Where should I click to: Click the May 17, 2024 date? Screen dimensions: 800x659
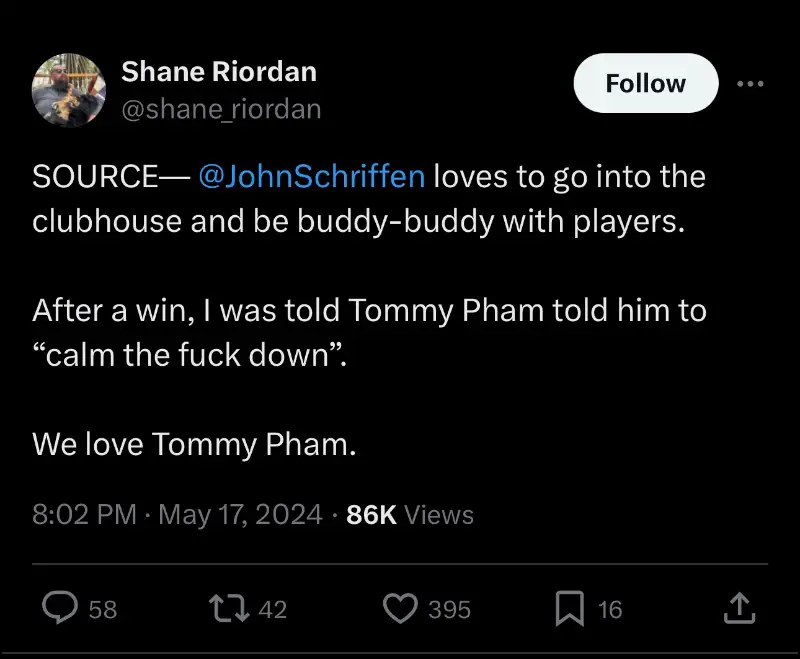240,515
